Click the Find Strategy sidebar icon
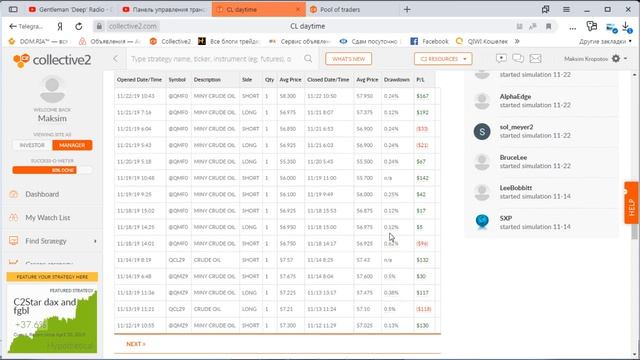 (13, 241)
